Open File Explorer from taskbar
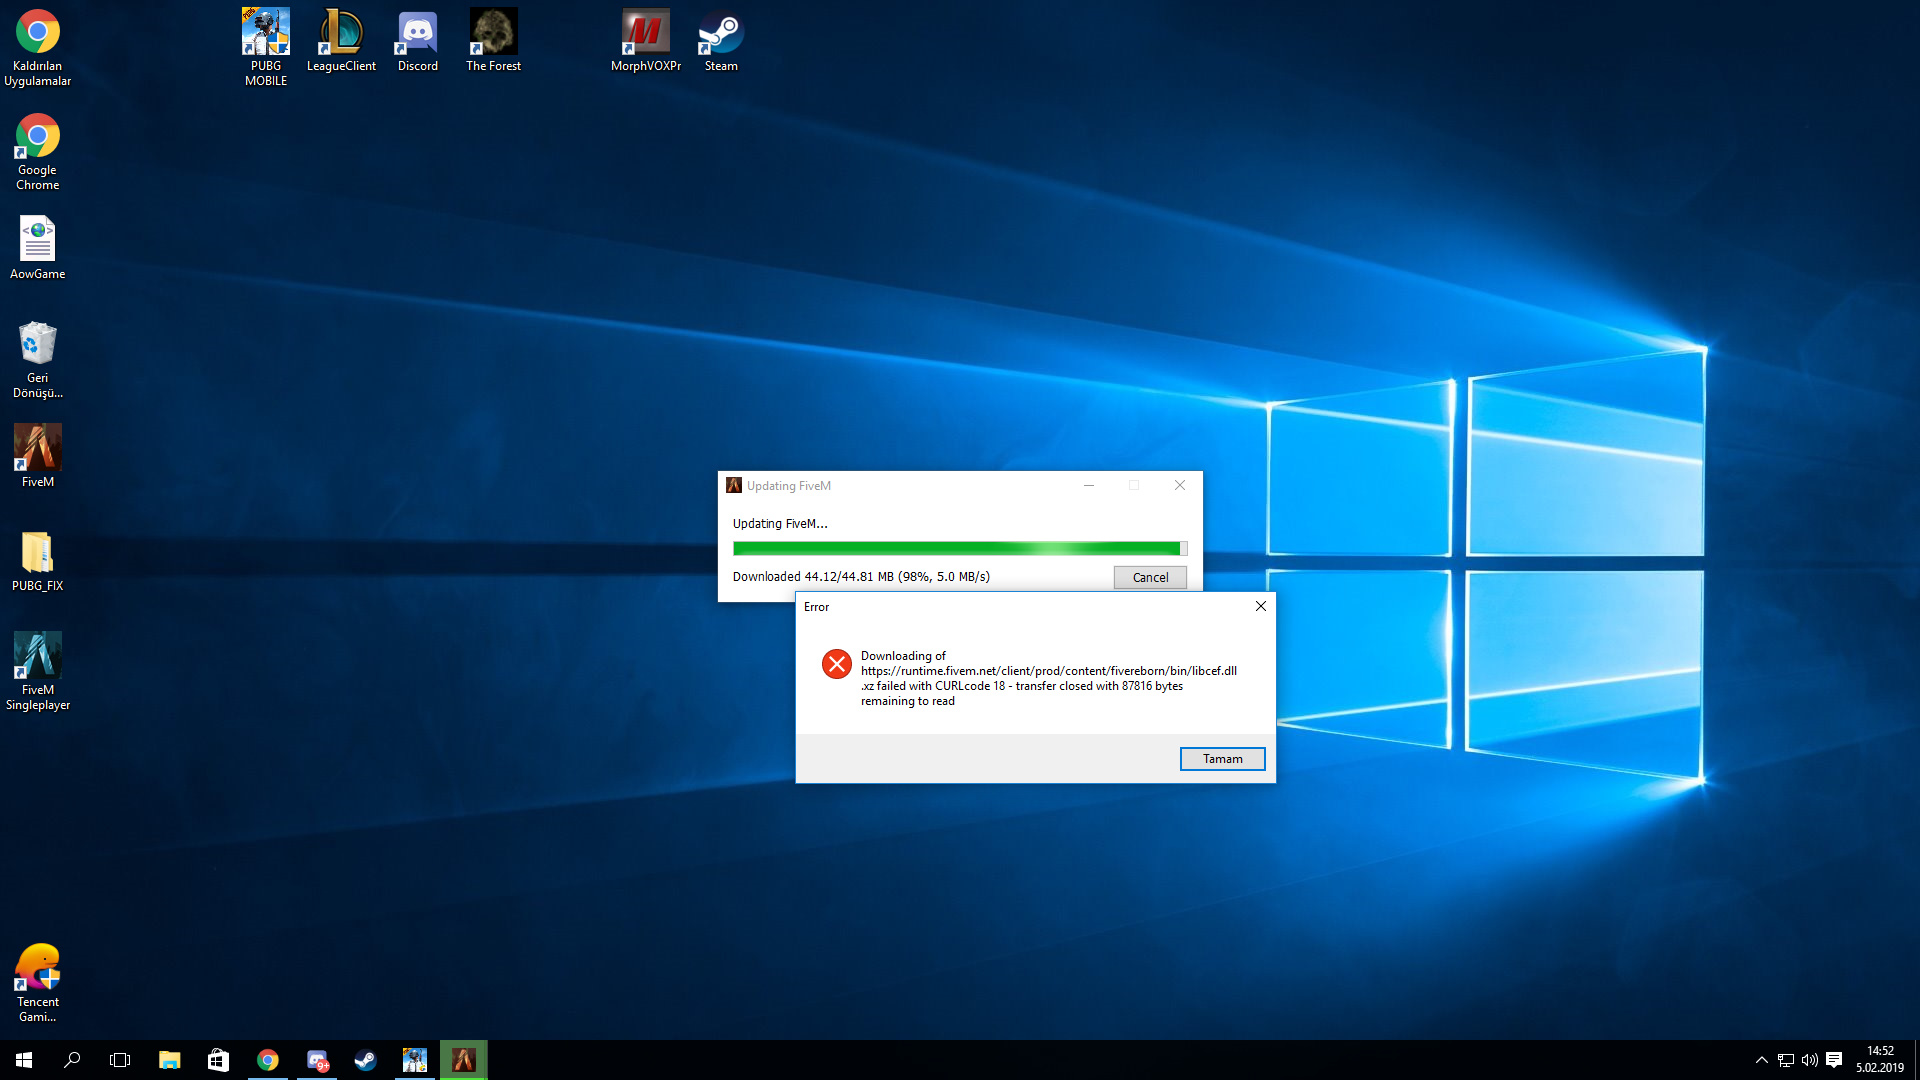Viewport: 1920px width, 1080px height. (x=169, y=1060)
